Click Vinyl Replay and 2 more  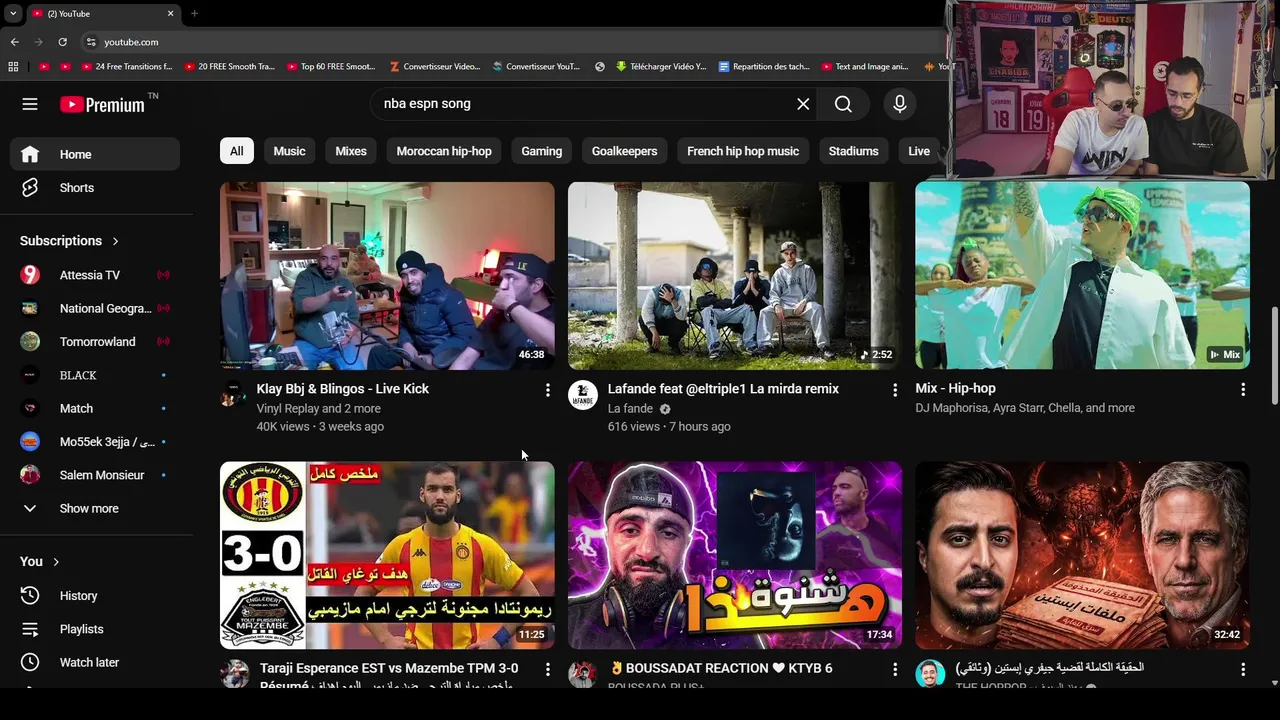point(318,409)
